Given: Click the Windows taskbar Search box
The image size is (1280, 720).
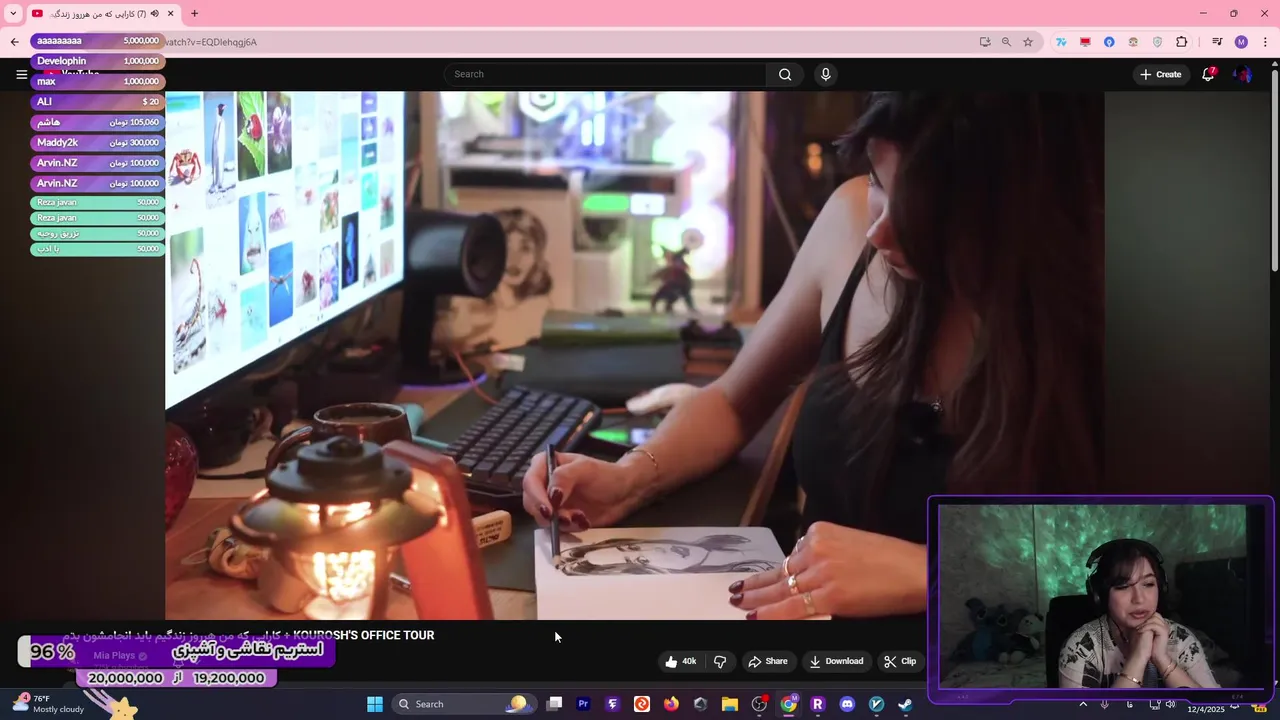Looking at the screenshot, I should click(462, 704).
